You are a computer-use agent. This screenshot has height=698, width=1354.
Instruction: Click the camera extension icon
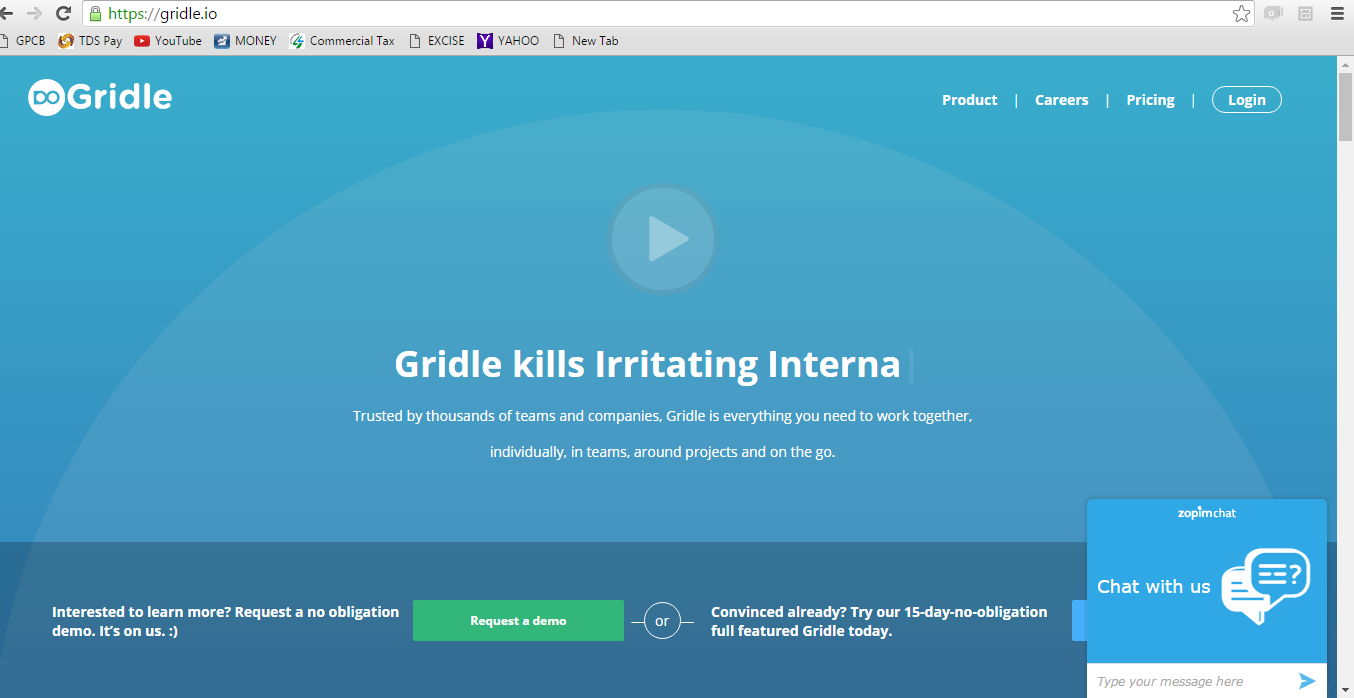(x=1273, y=14)
